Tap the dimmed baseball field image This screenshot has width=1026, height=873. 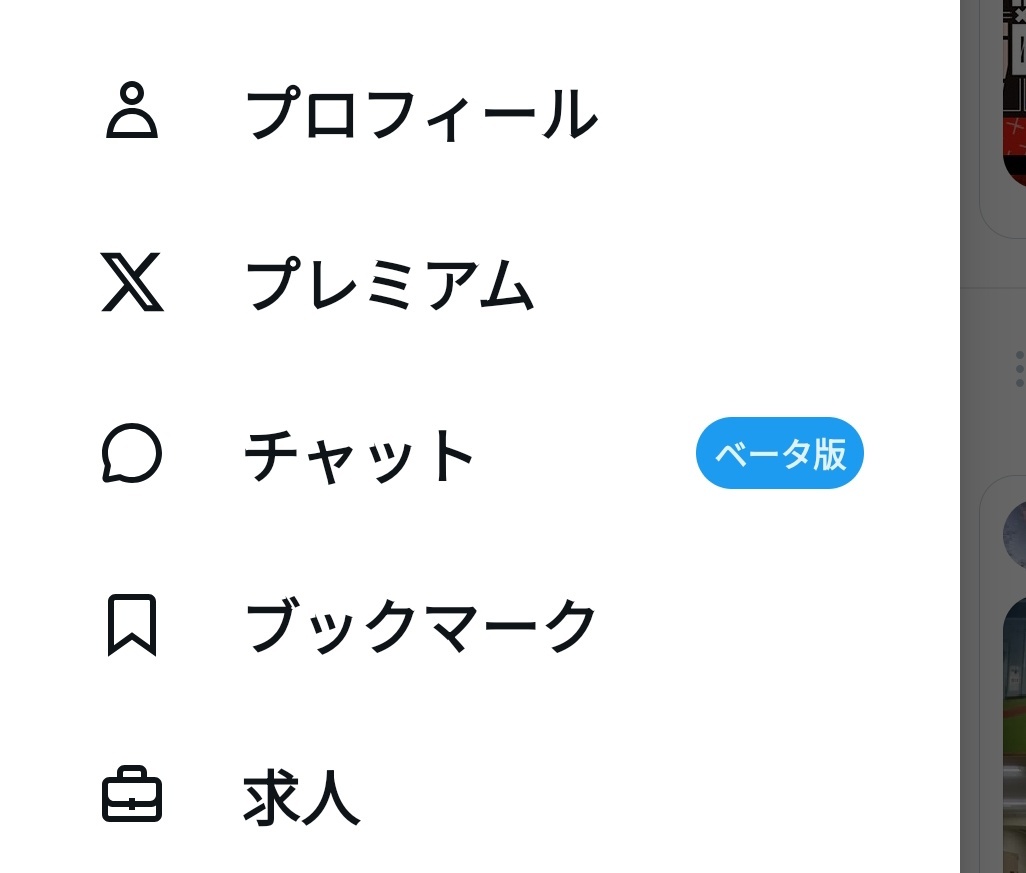coord(1014,733)
